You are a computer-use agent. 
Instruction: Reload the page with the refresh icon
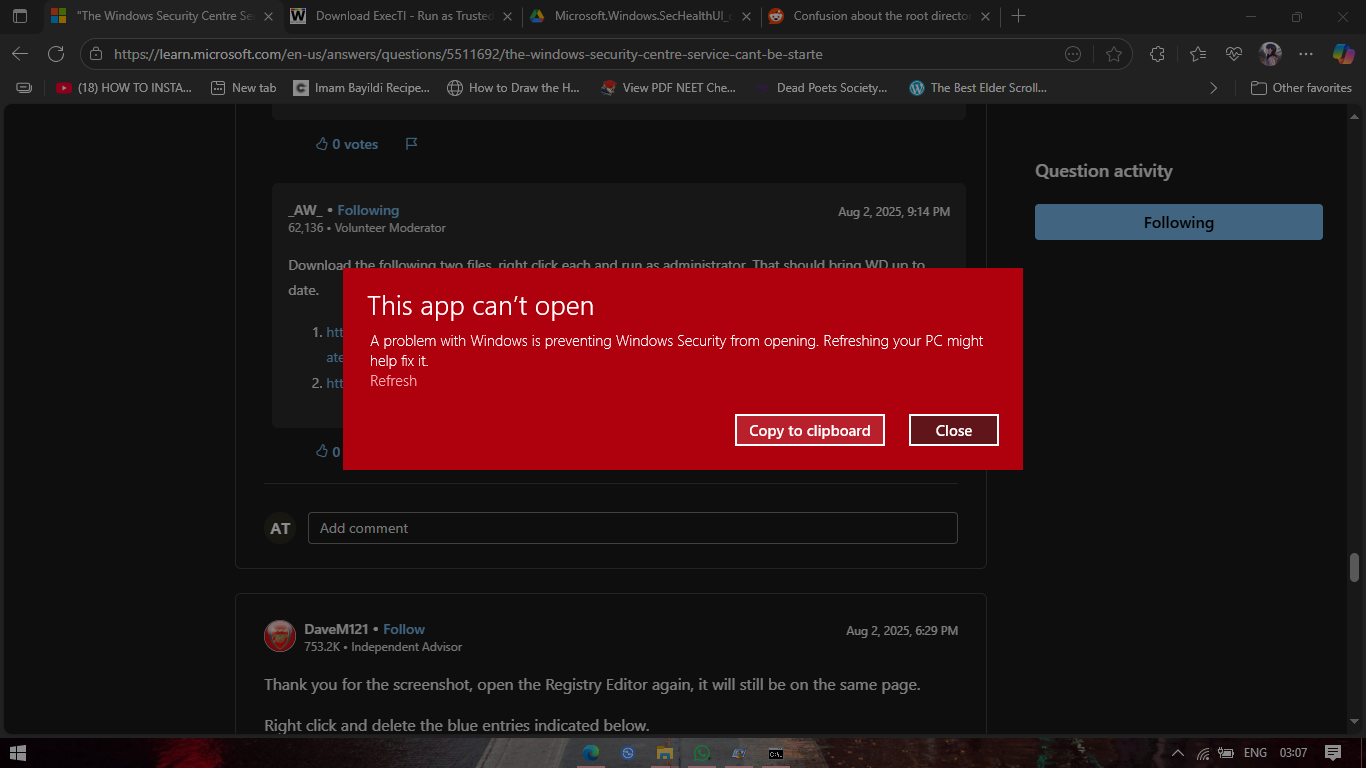pos(56,54)
